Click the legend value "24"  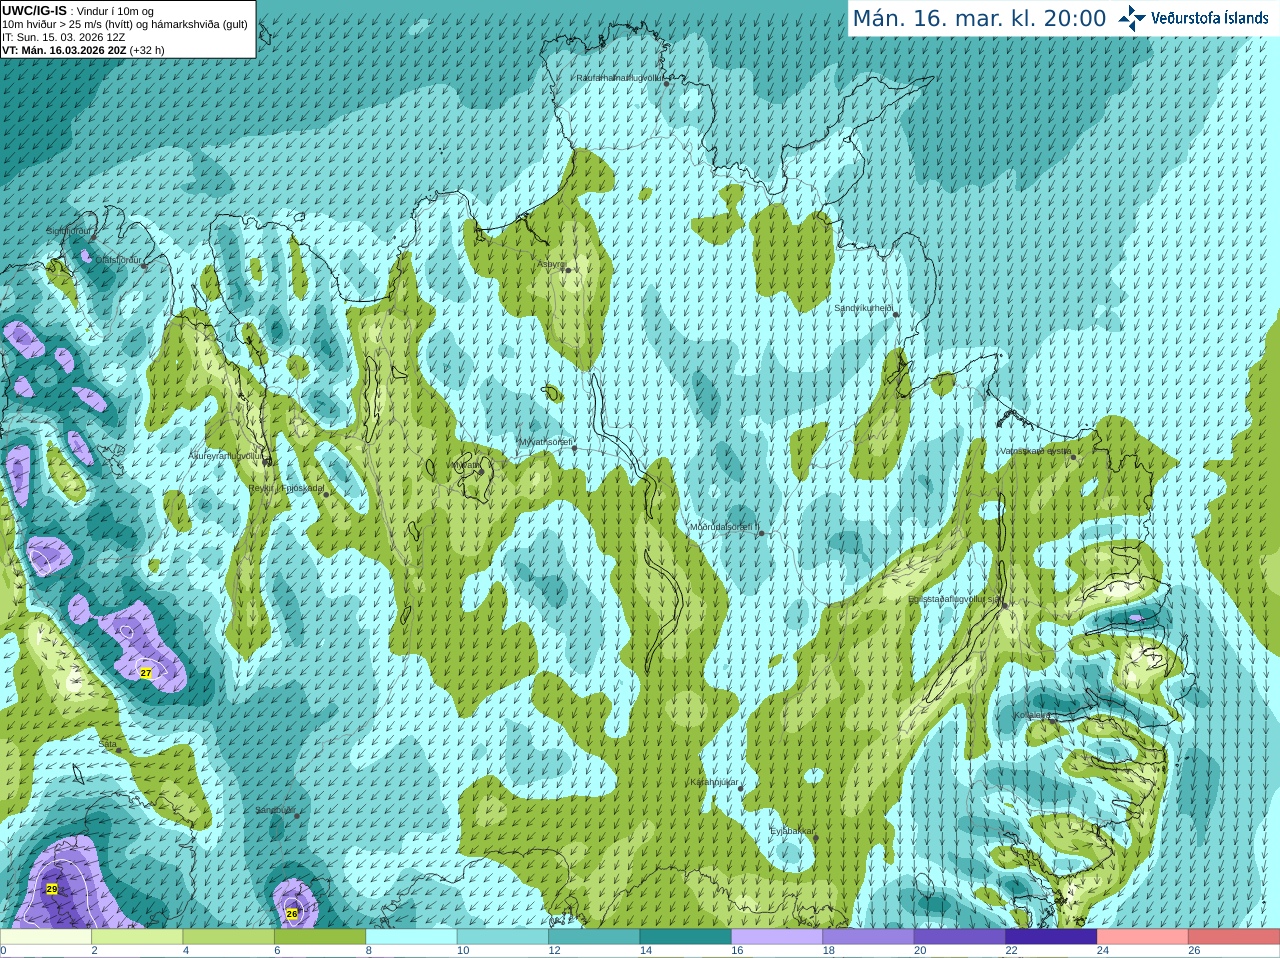tap(1103, 951)
